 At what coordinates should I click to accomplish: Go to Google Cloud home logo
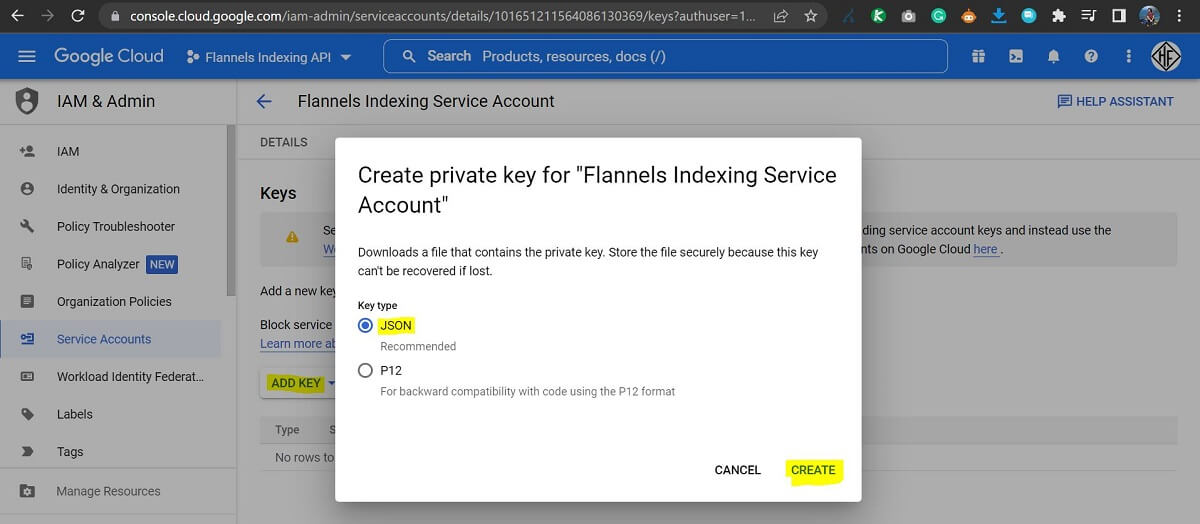(108, 57)
